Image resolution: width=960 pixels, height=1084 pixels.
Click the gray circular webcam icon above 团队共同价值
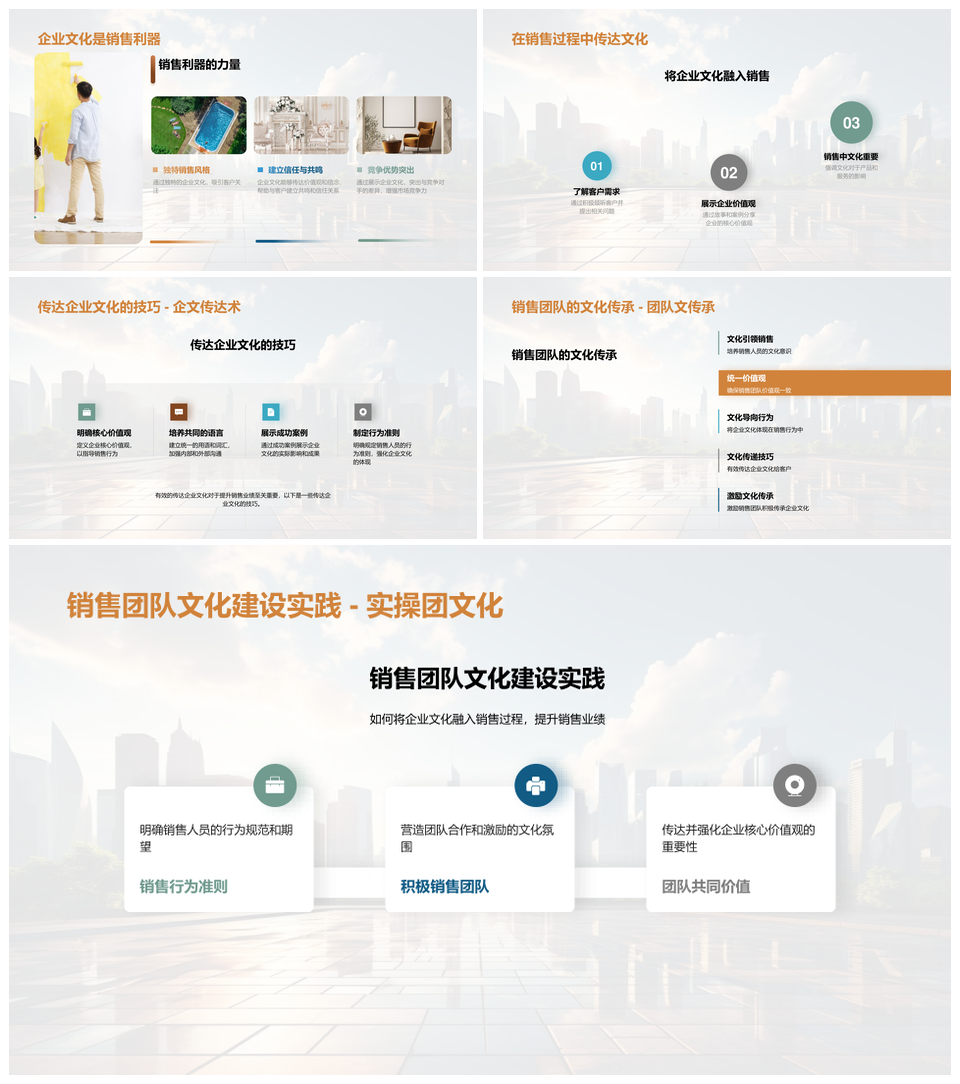(795, 785)
